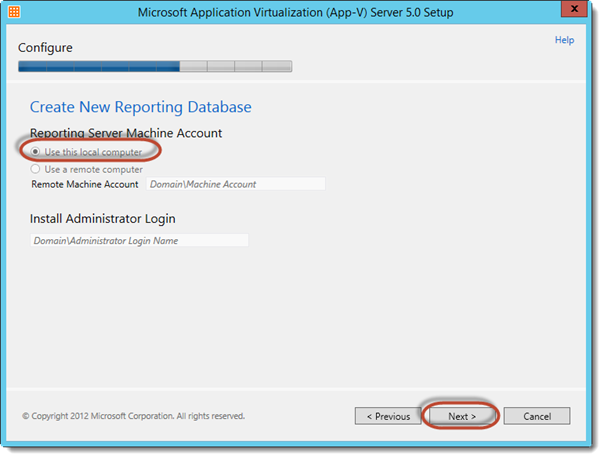
Task: Click the Install Administrator Login name field
Action: point(139,241)
